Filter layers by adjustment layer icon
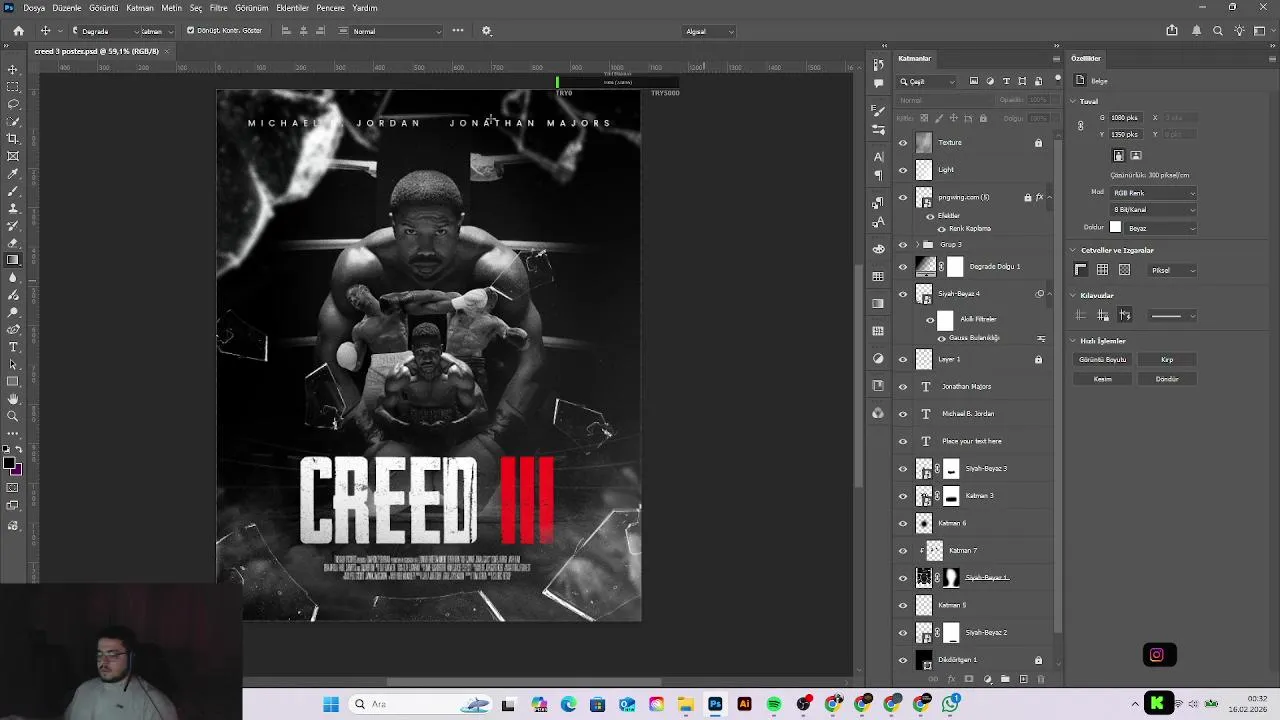1280x720 pixels. click(x=991, y=81)
